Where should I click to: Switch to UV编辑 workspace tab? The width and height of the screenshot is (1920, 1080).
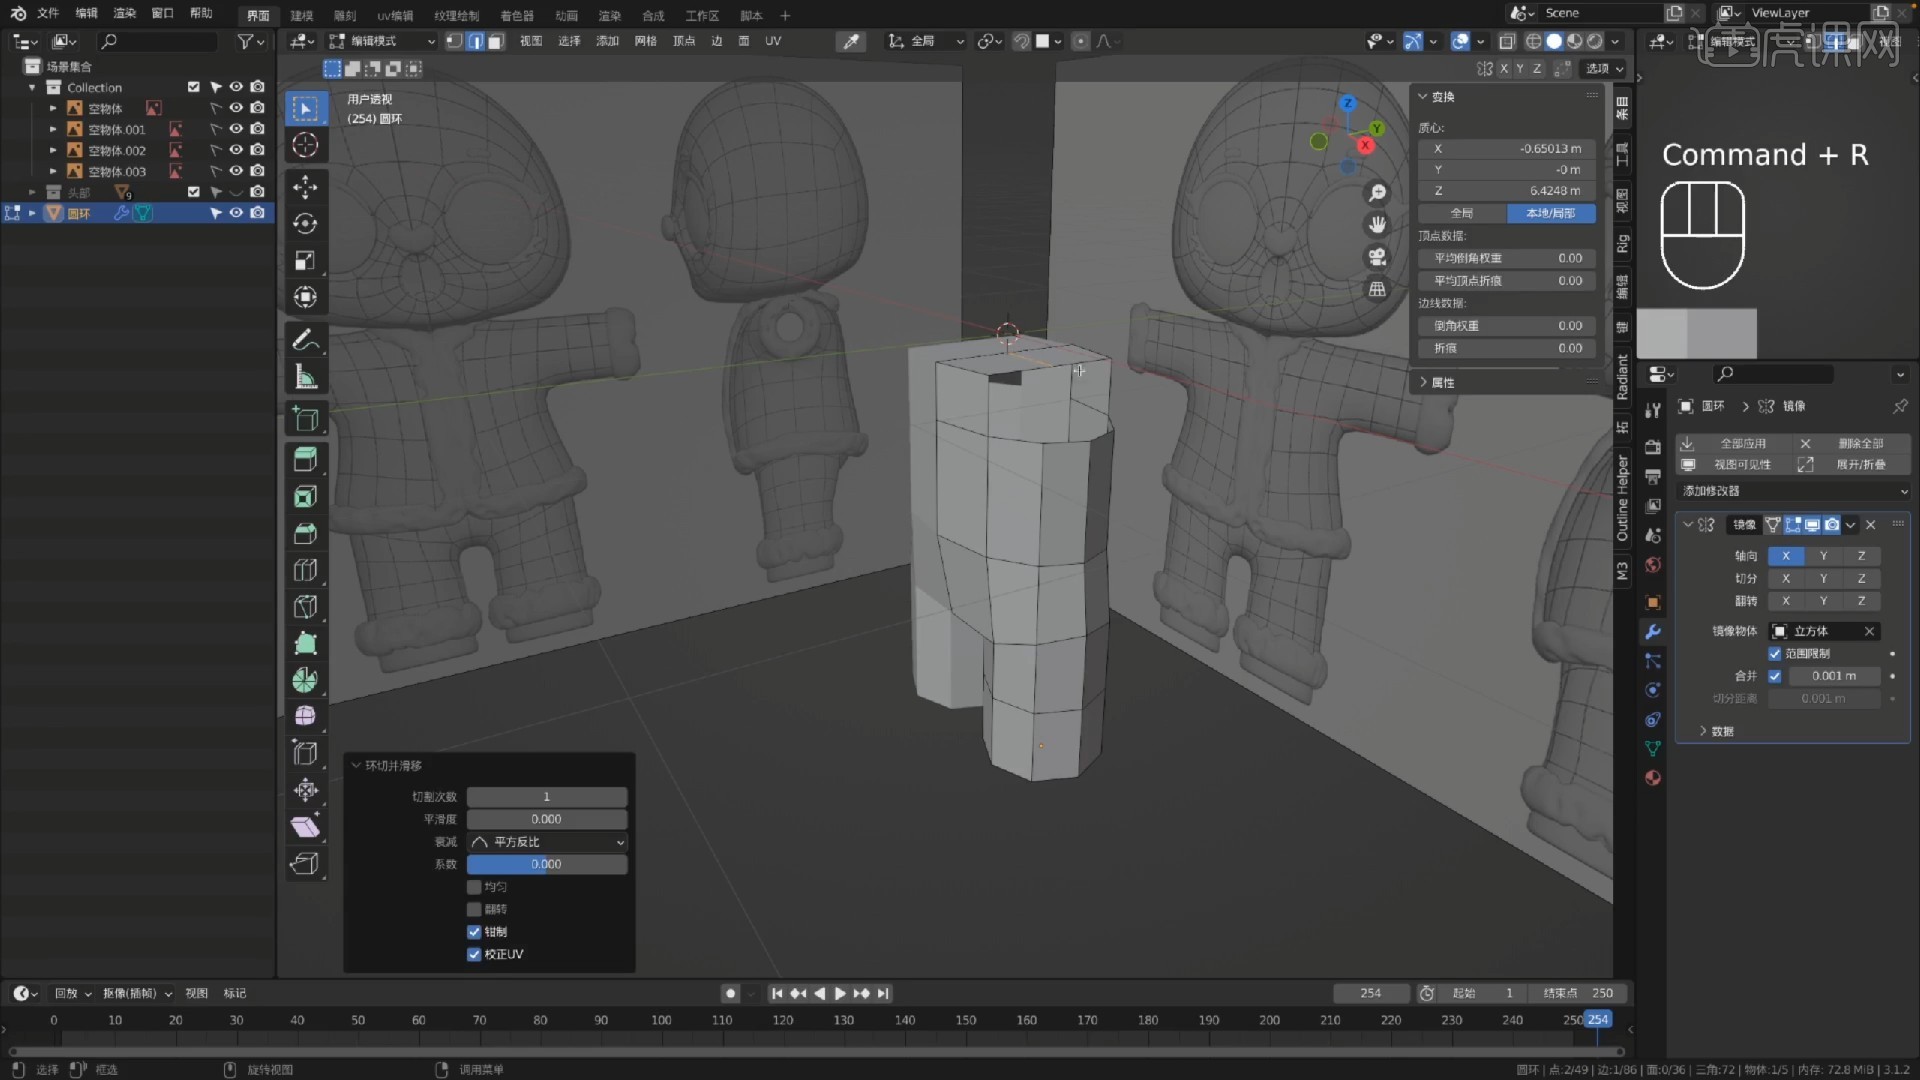395,16
